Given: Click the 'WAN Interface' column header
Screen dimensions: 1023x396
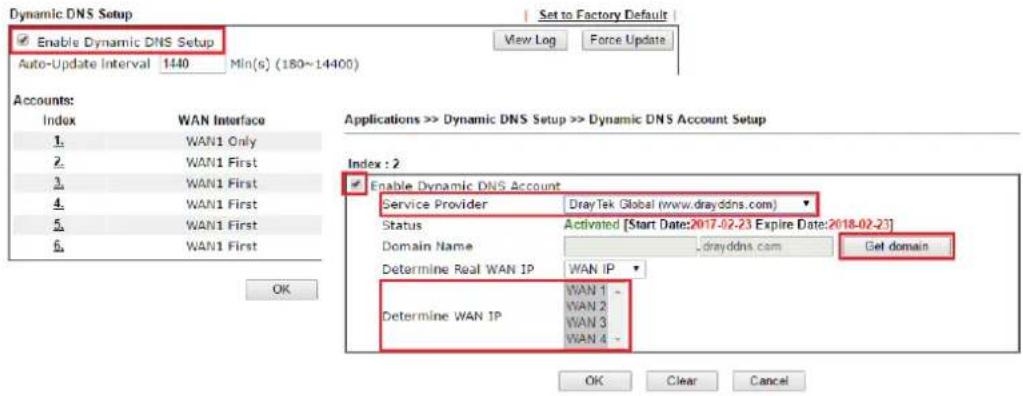Looking at the screenshot, I should point(222,121).
